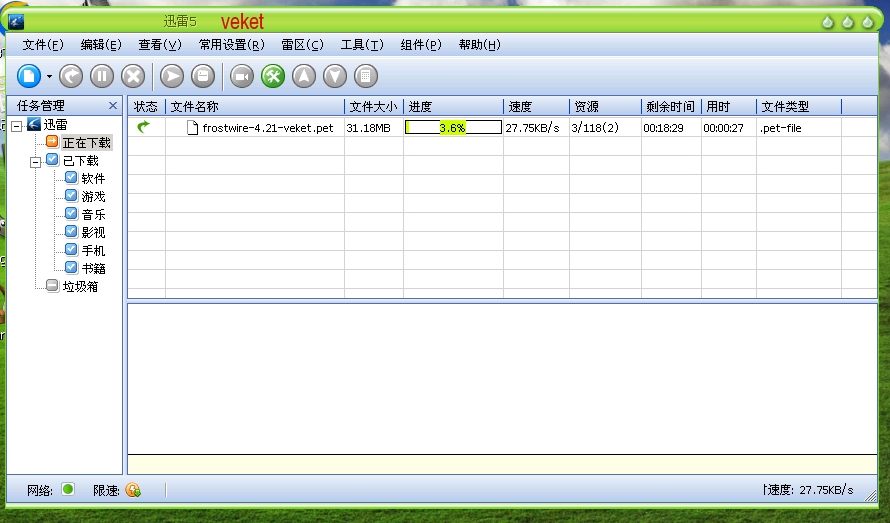This screenshot has width=890, height=523.
Task: Click the play/start toolbar icon
Action: (x=172, y=76)
